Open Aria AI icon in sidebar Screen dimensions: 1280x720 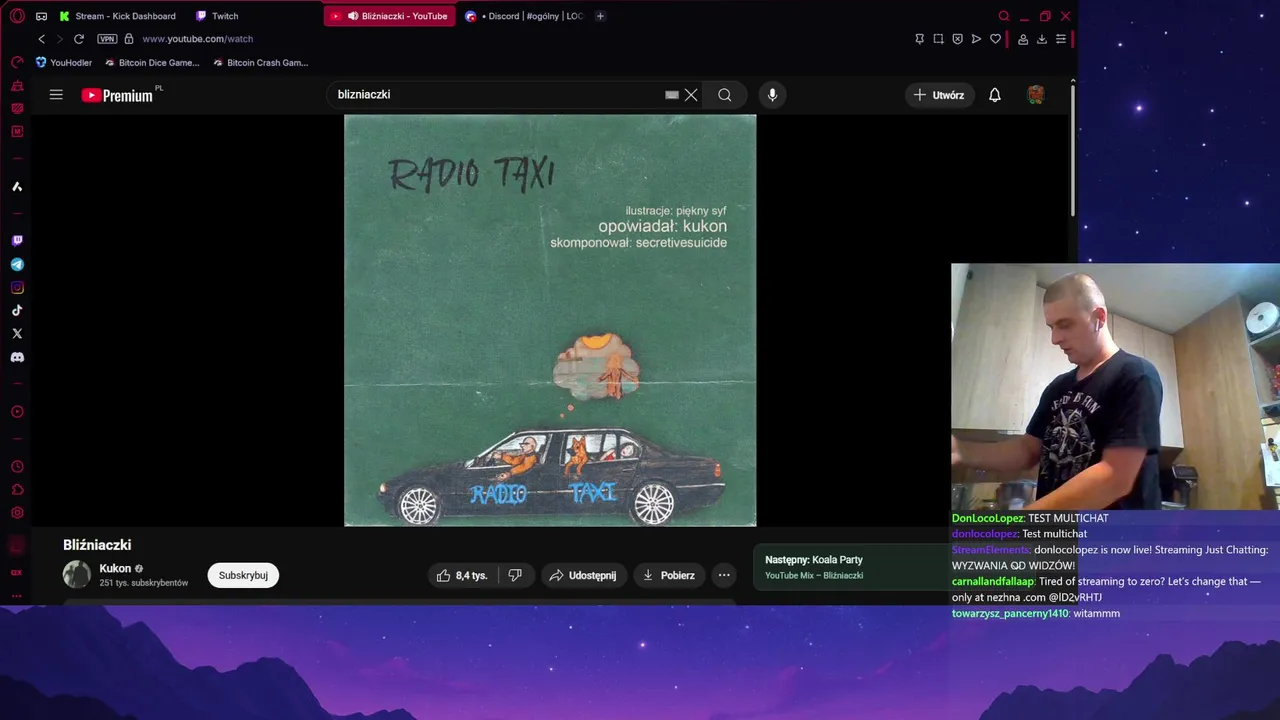pos(17,187)
